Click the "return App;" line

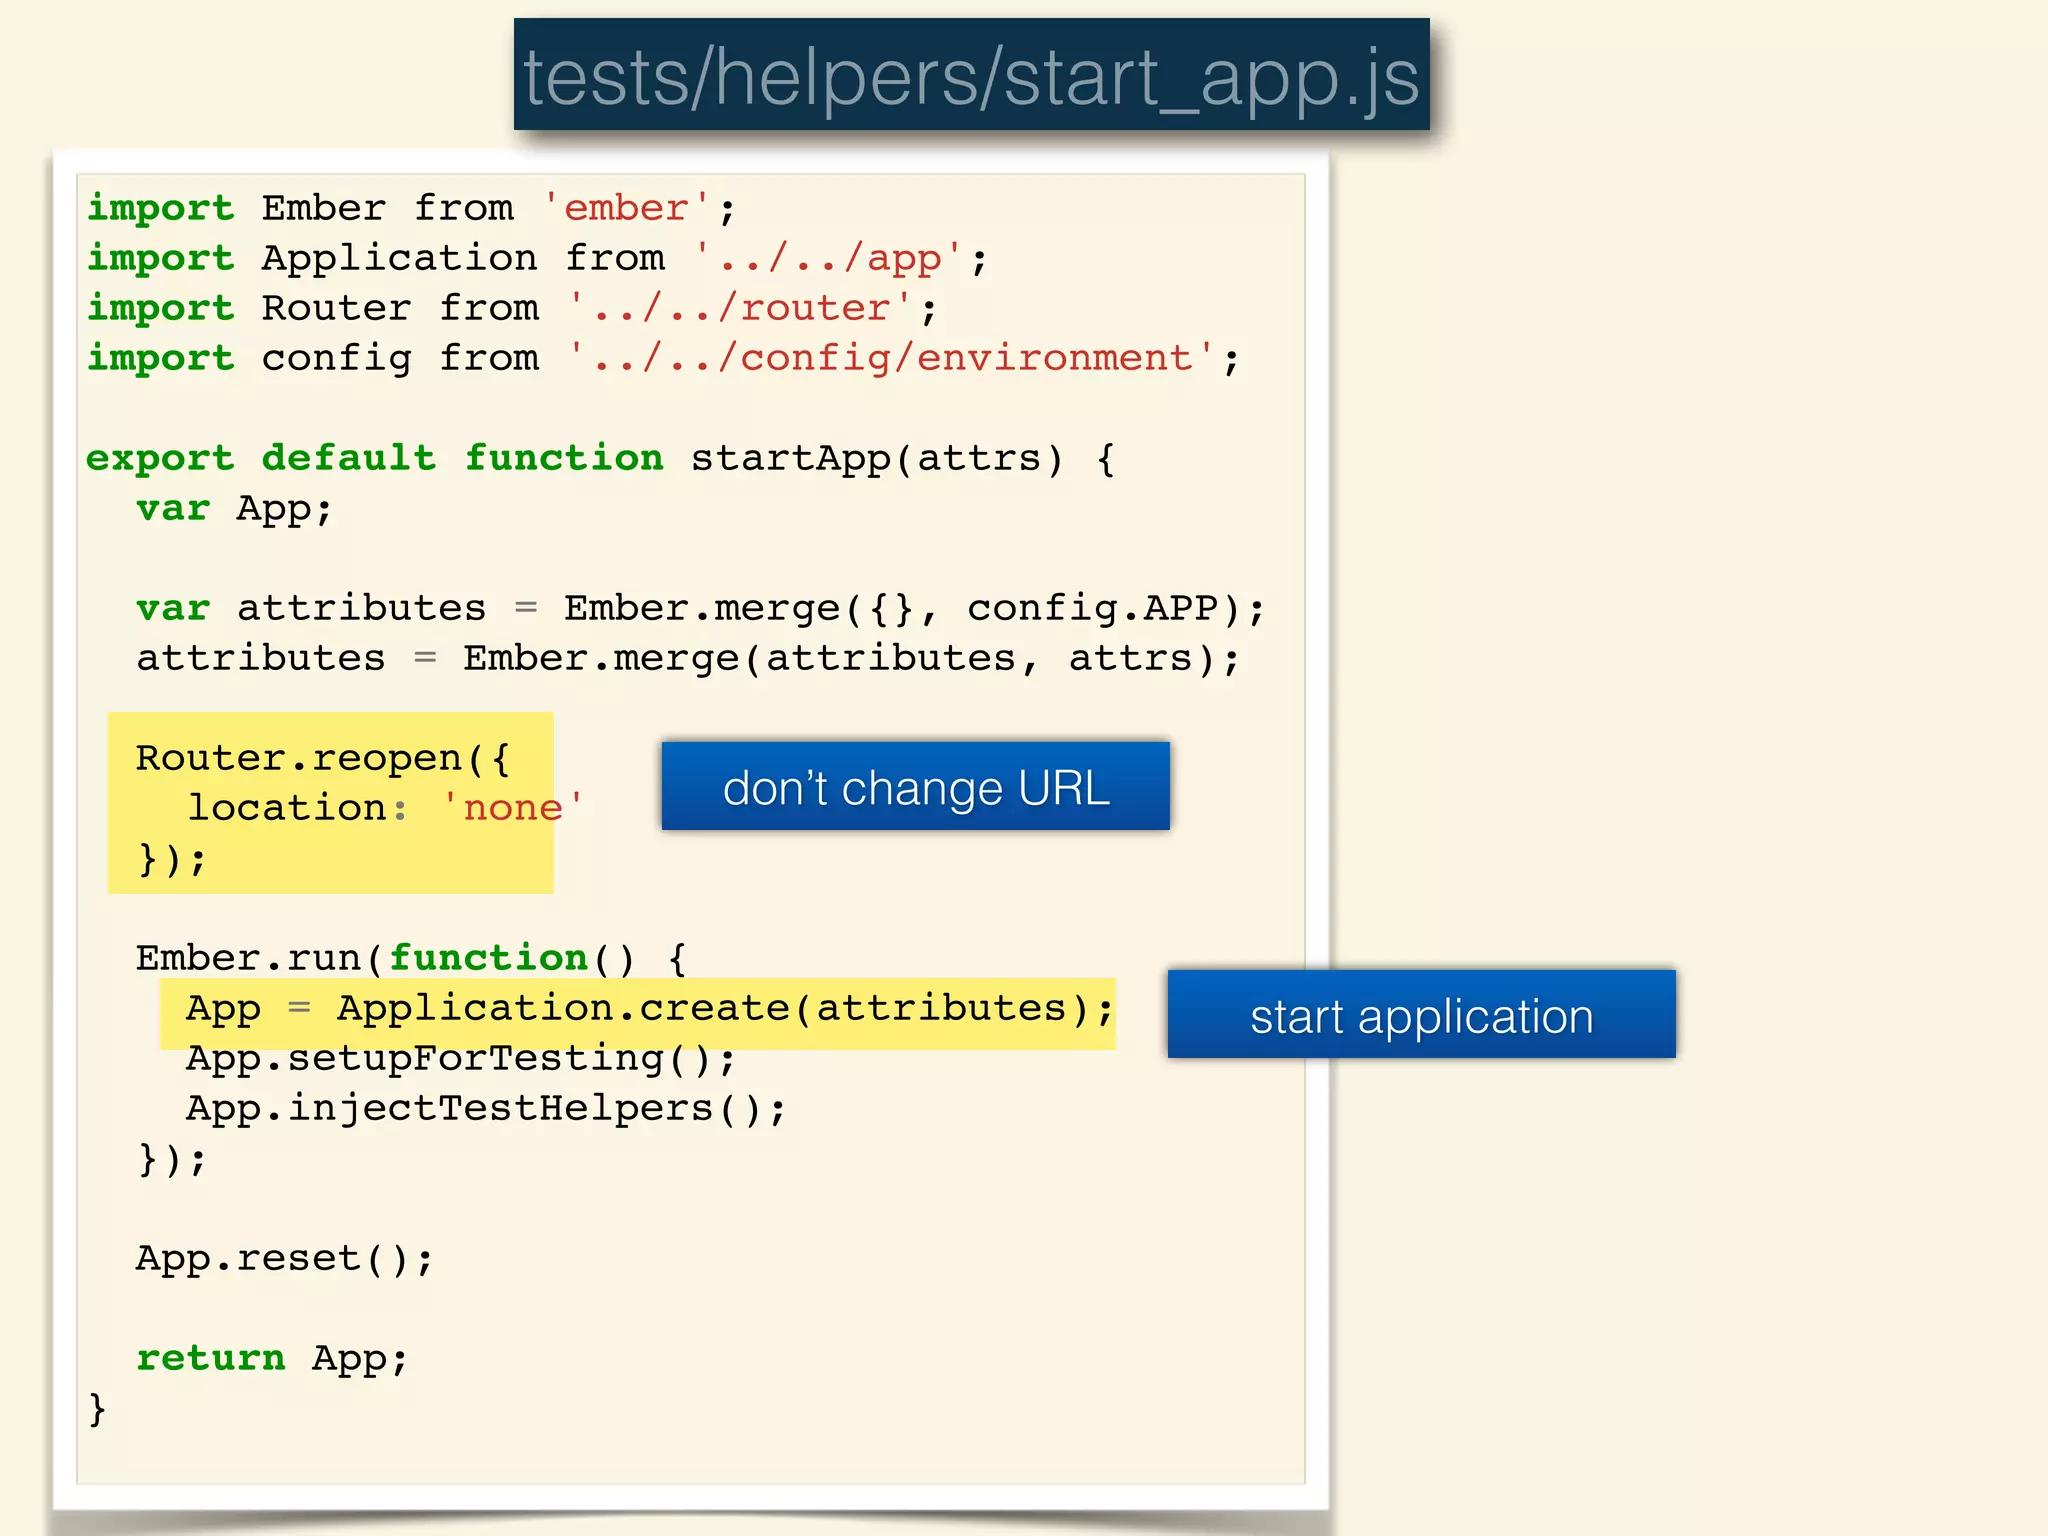pyautogui.click(x=272, y=1358)
